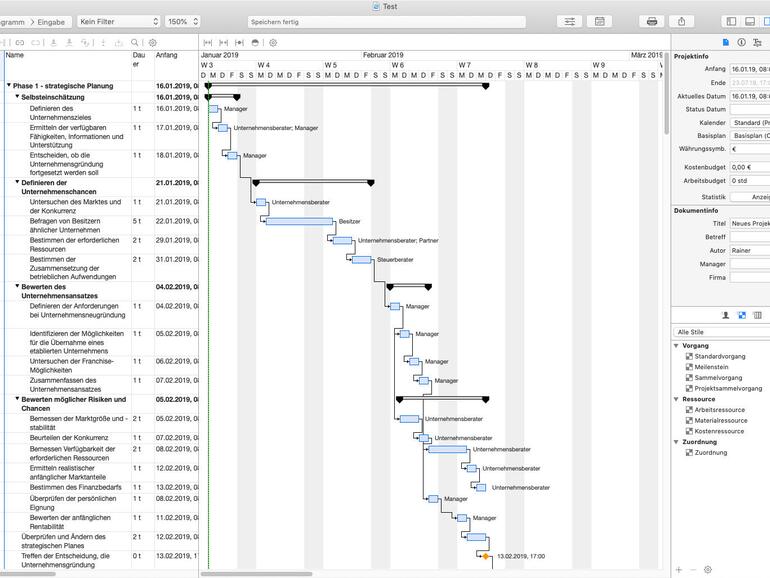Select the person resource styles icon
This screenshot has height=578, width=770.
pyautogui.click(x=725, y=315)
